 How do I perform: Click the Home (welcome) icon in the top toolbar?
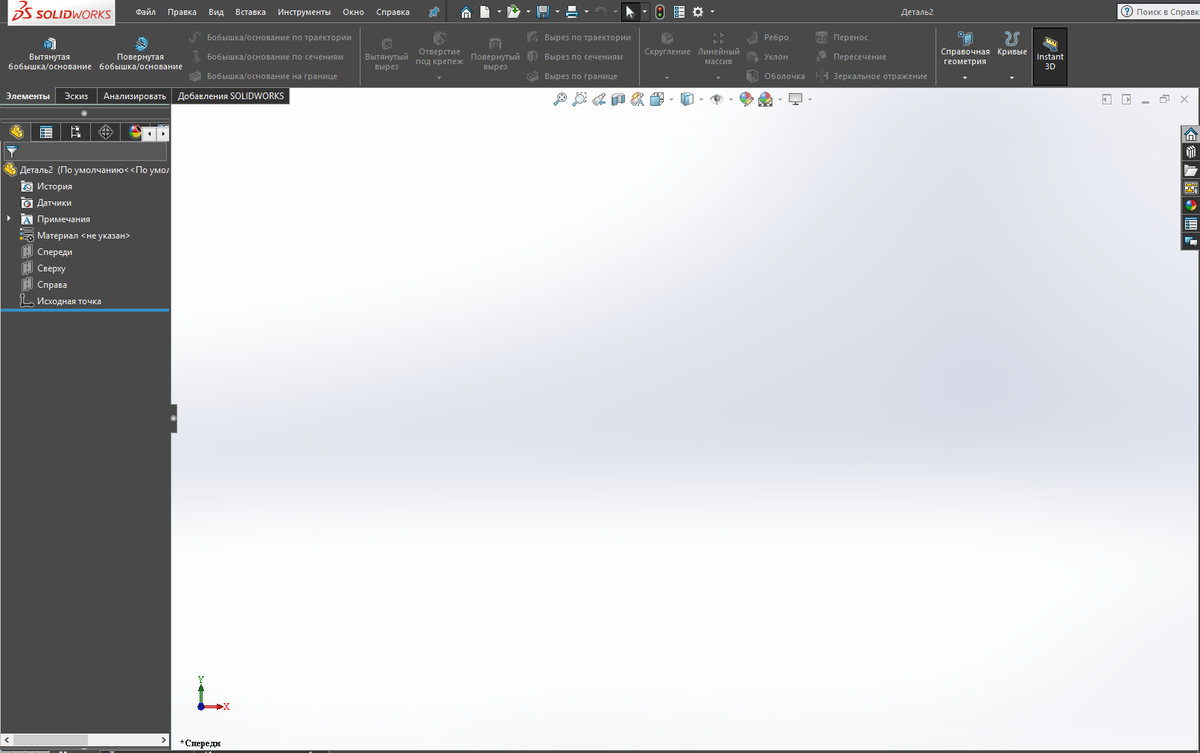466,12
